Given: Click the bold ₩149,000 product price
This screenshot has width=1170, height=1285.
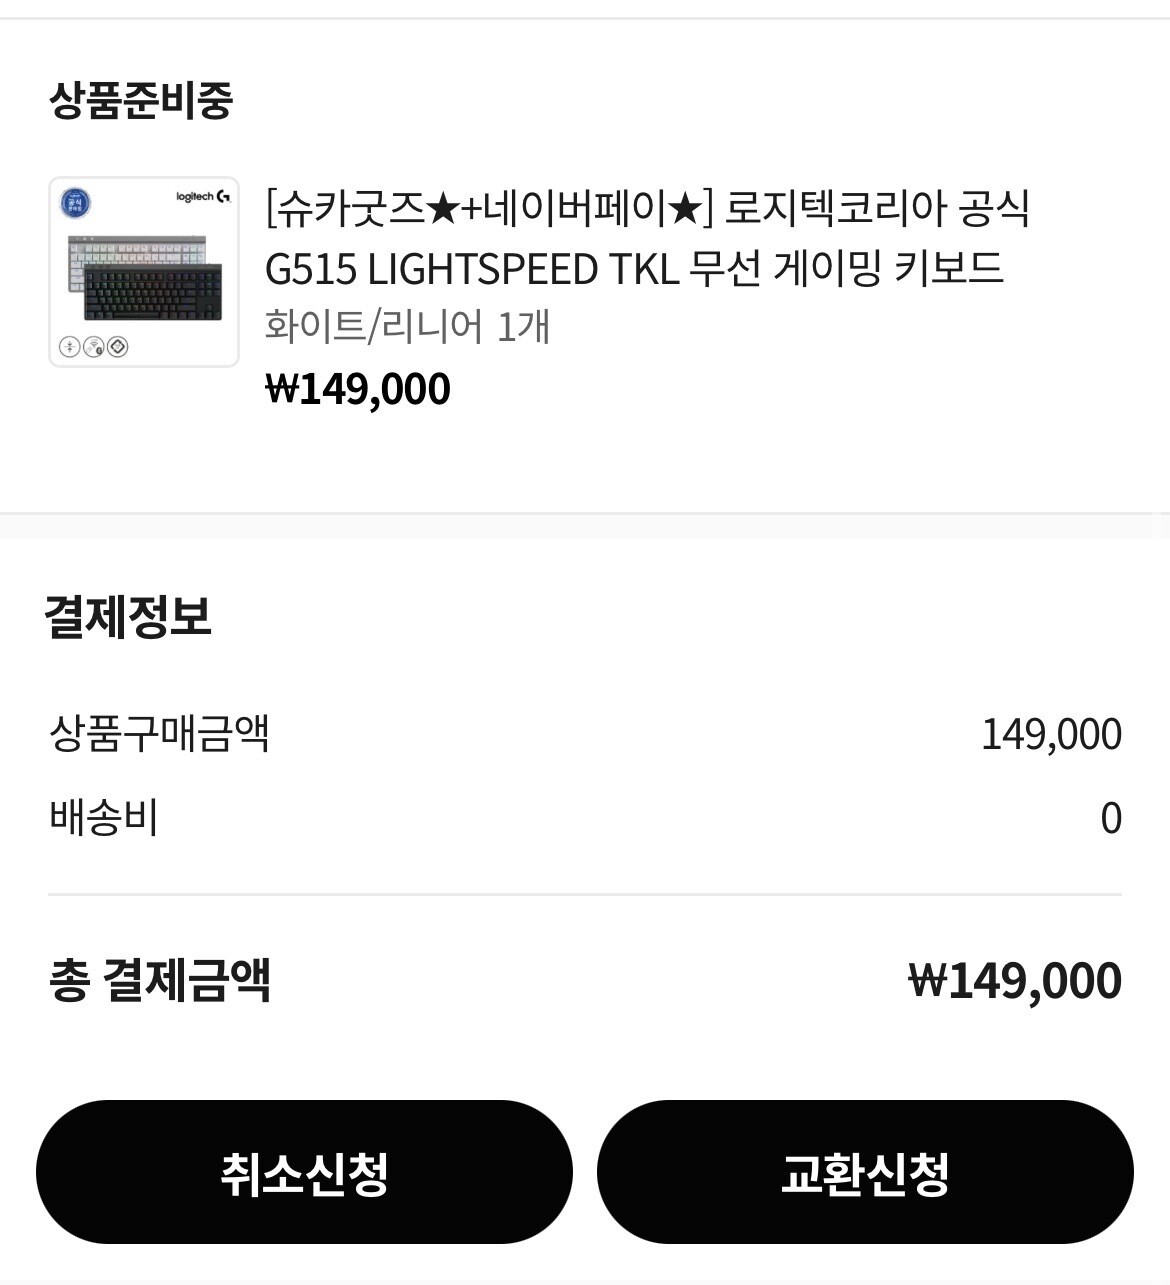Looking at the screenshot, I should pyautogui.click(x=358, y=389).
